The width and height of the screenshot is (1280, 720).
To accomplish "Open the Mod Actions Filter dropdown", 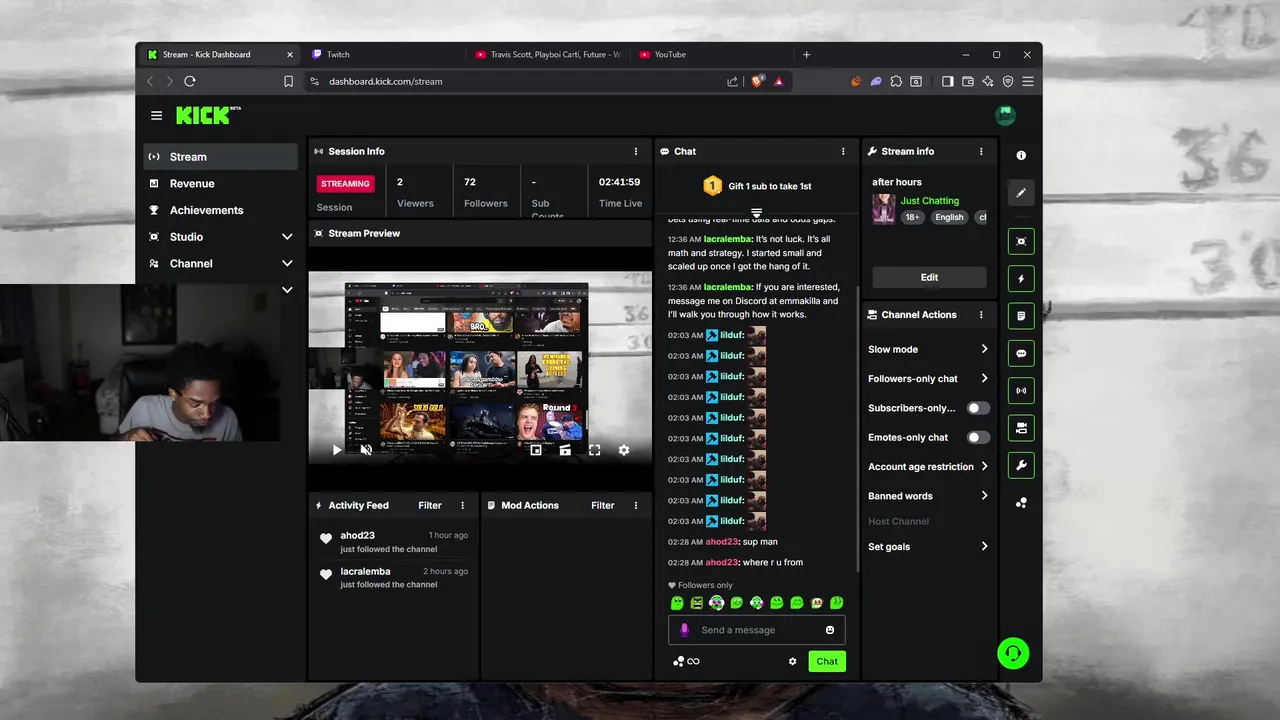I will click(x=602, y=505).
